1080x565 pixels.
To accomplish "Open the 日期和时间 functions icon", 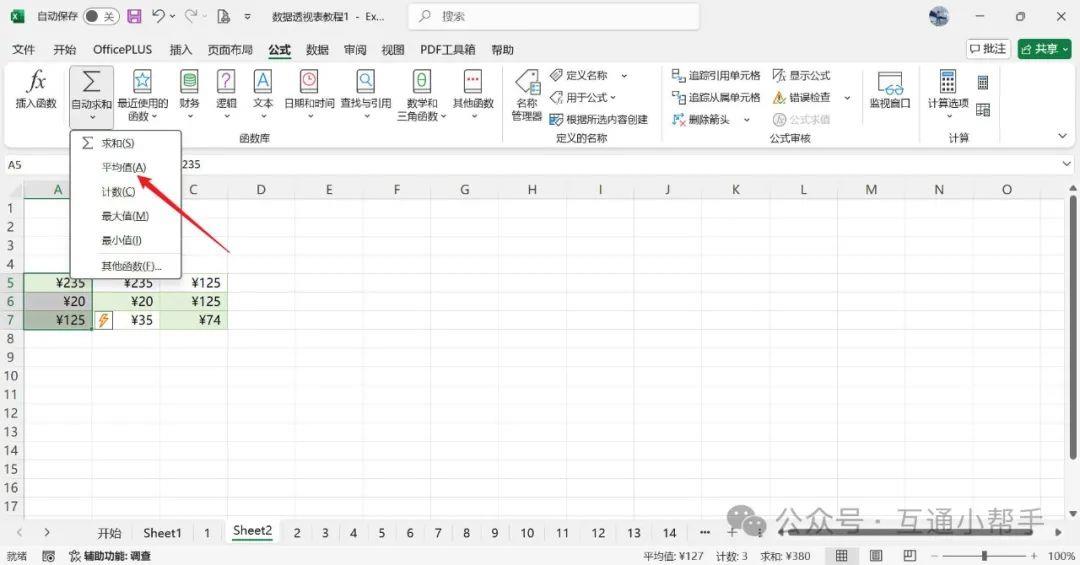I will [309, 83].
